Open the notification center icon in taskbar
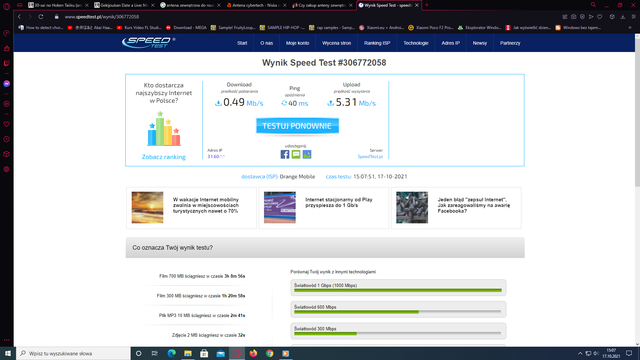The height and width of the screenshot is (360, 640). point(629,353)
